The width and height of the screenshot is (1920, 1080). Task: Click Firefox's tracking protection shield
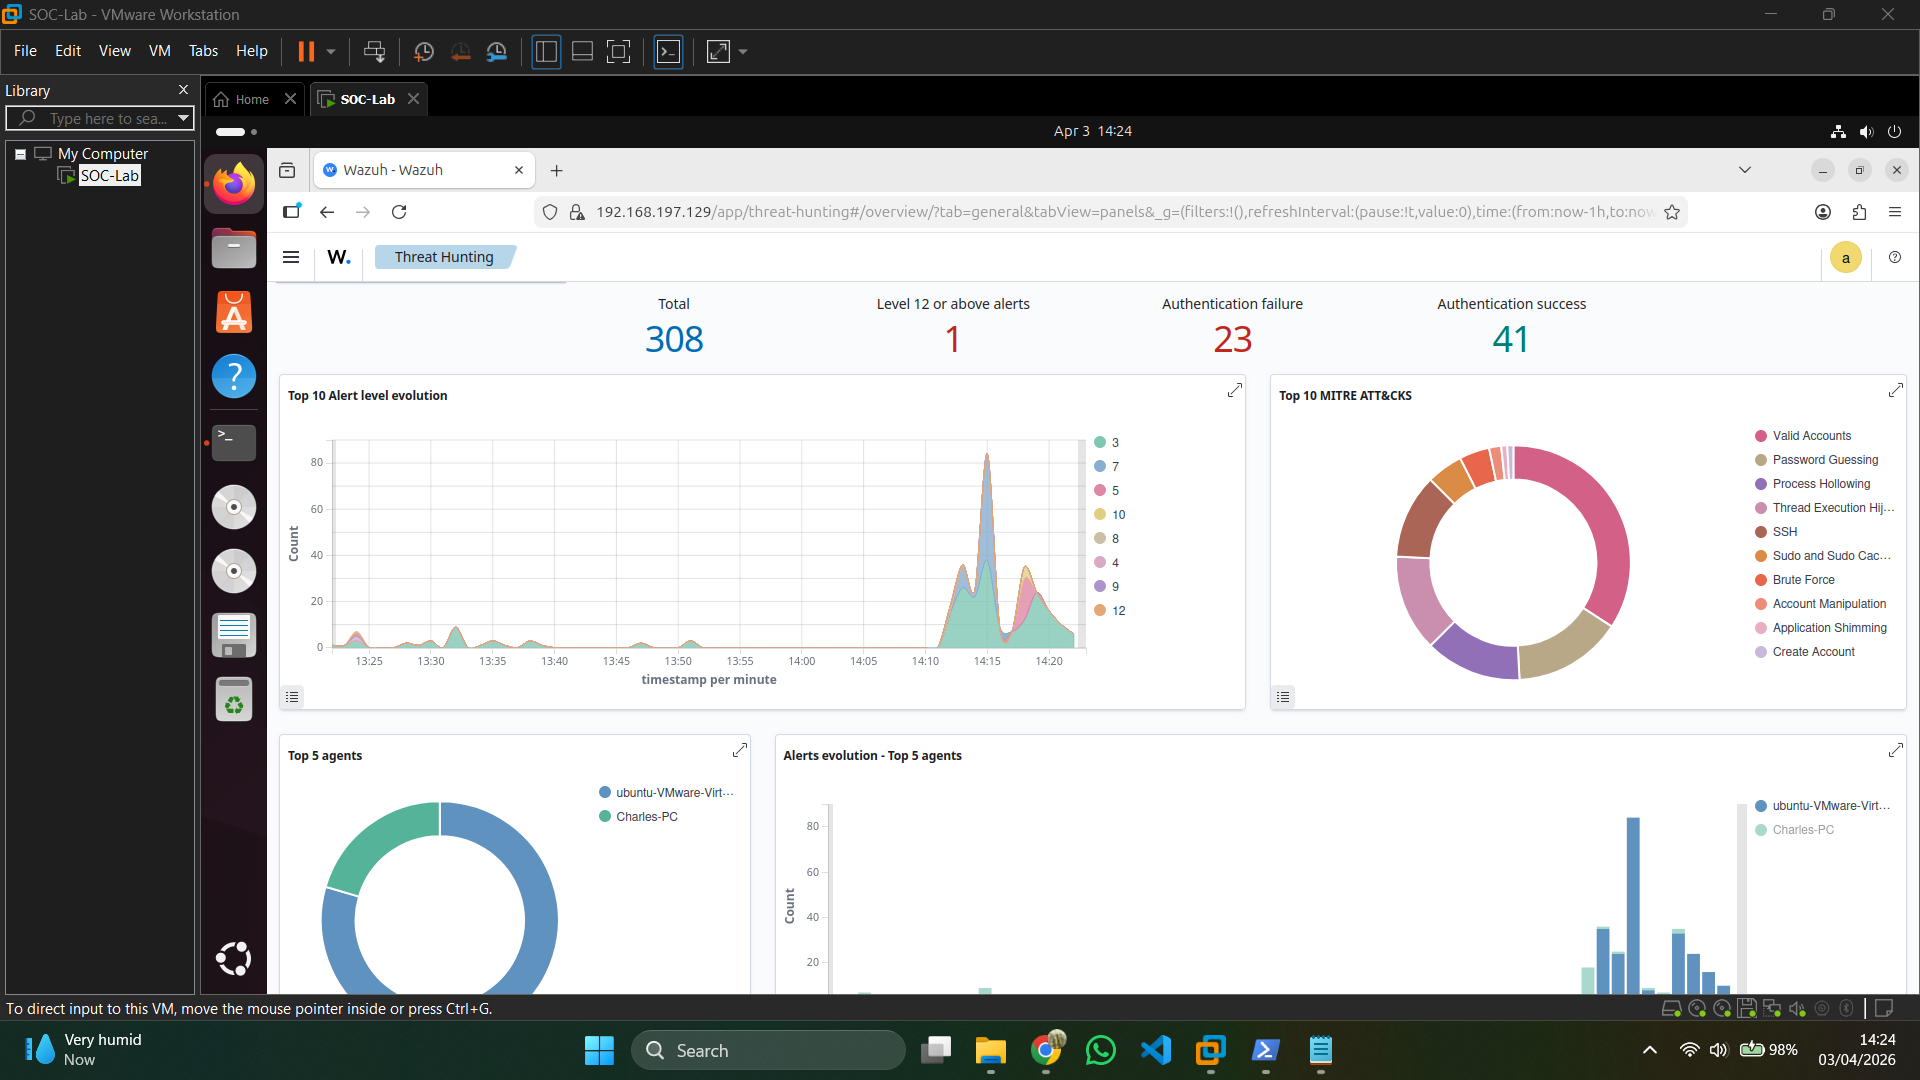[x=550, y=212]
